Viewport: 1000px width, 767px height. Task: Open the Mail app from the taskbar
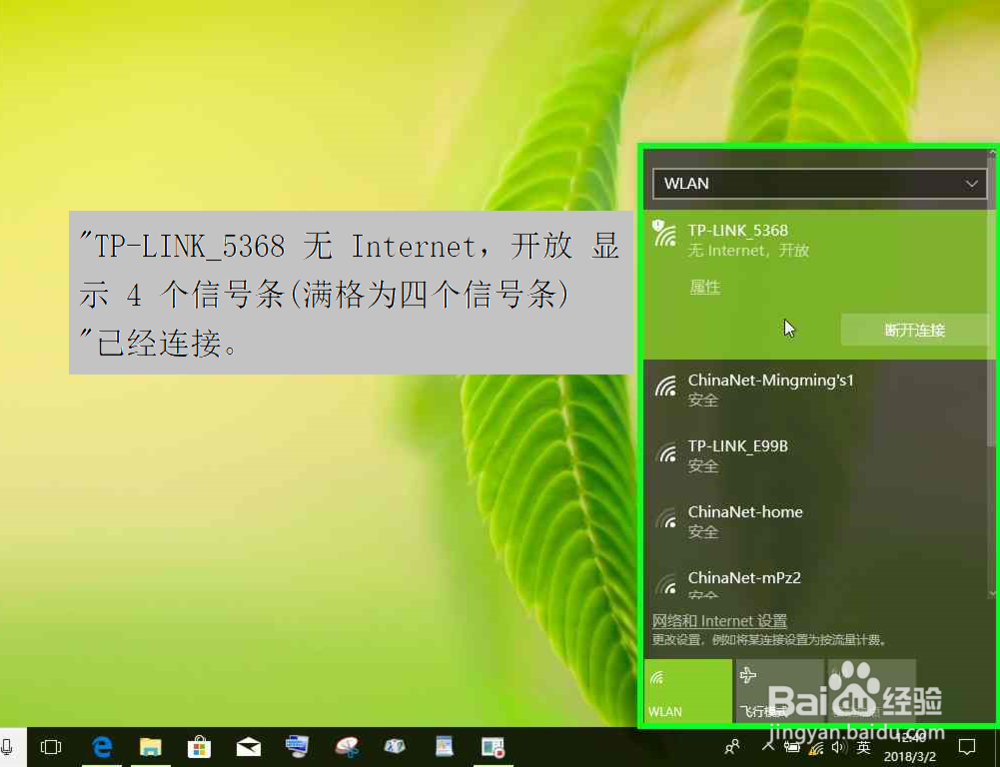pyautogui.click(x=248, y=746)
